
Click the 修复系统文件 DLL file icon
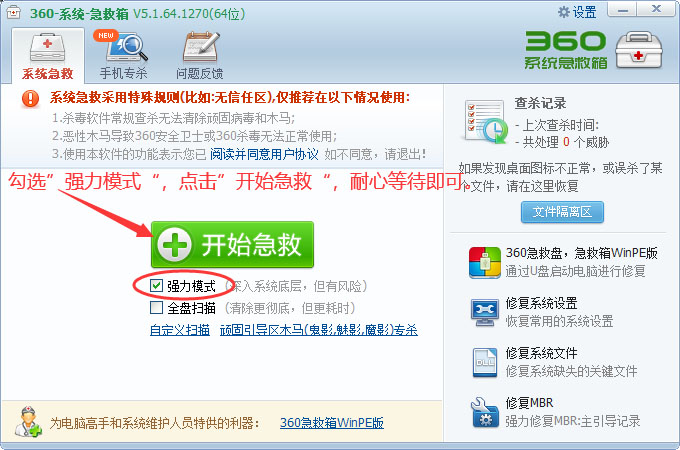tap(484, 362)
